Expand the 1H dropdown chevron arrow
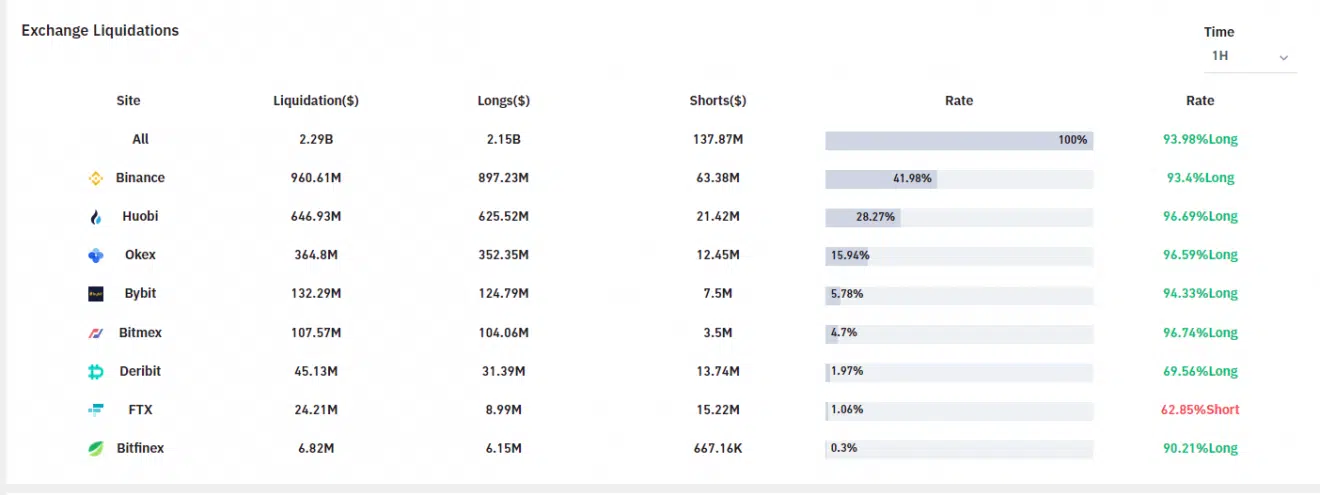The height and width of the screenshot is (495, 1320). pos(1283,58)
